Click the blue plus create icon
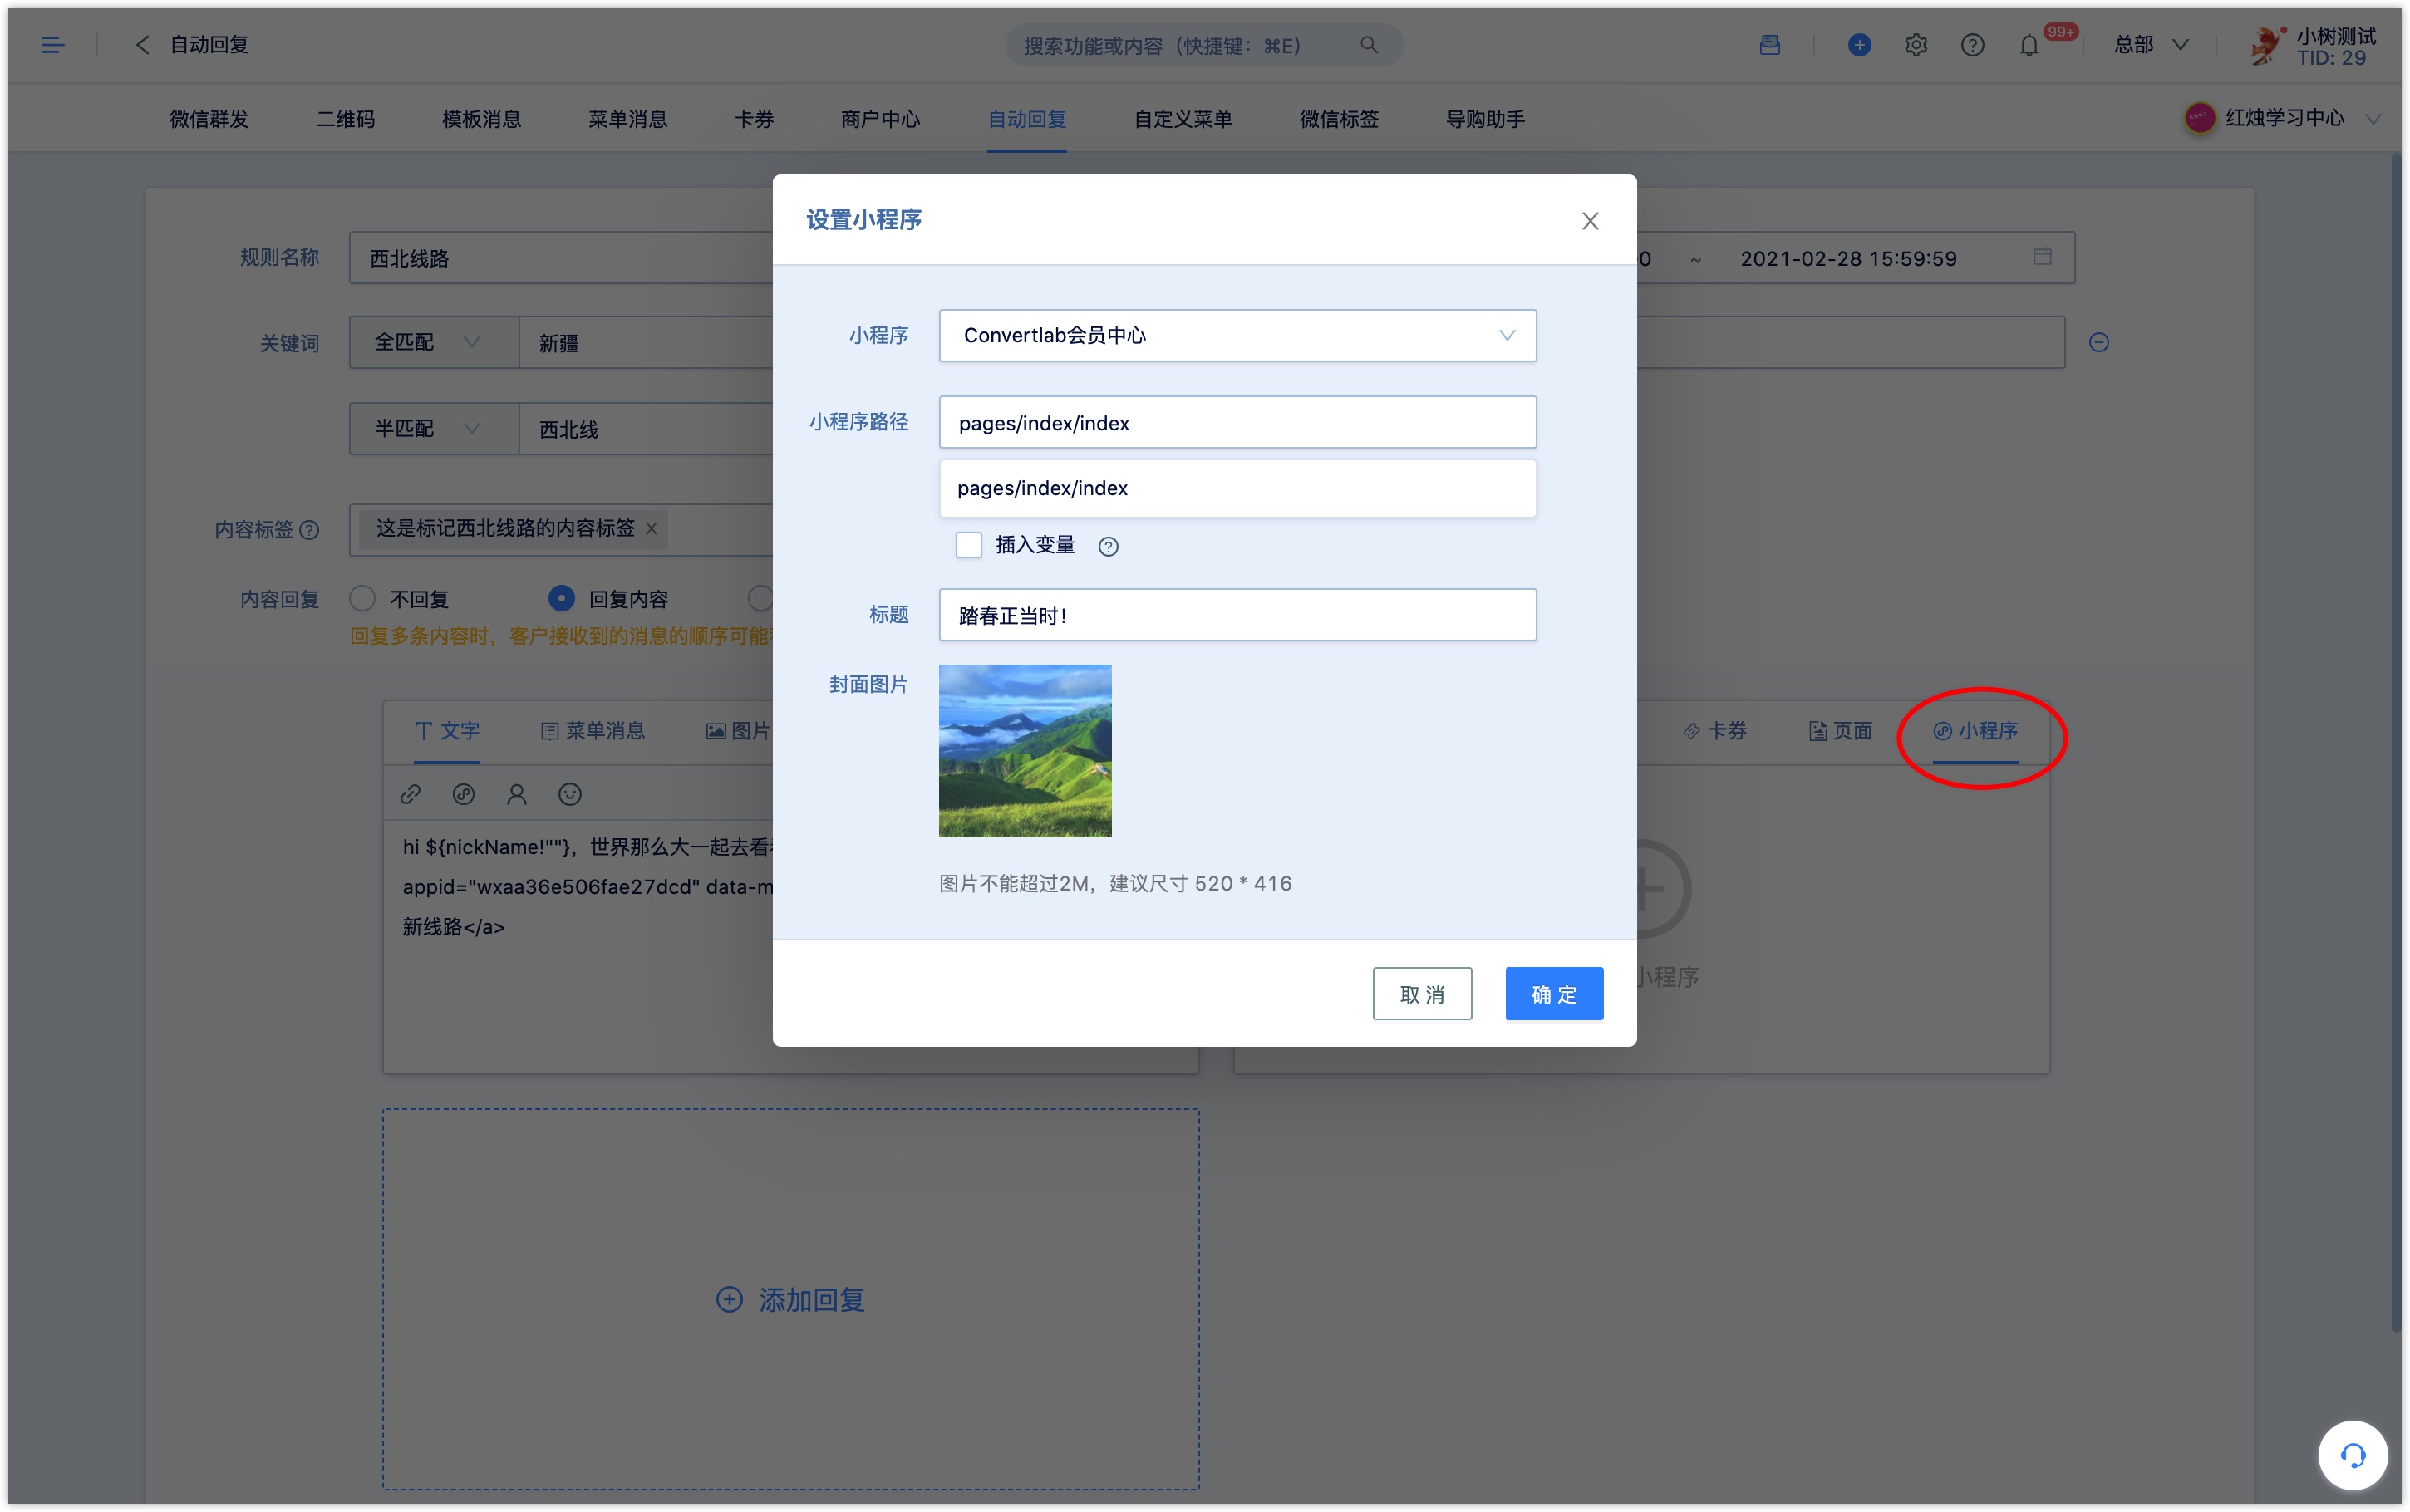Image resolution: width=2410 pixels, height=1512 pixels. click(1858, 45)
